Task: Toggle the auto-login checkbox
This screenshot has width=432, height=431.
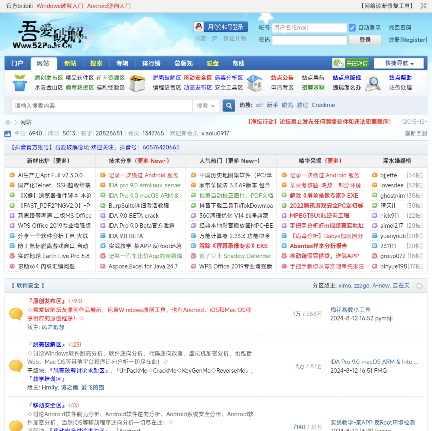Action: pyautogui.click(x=352, y=28)
